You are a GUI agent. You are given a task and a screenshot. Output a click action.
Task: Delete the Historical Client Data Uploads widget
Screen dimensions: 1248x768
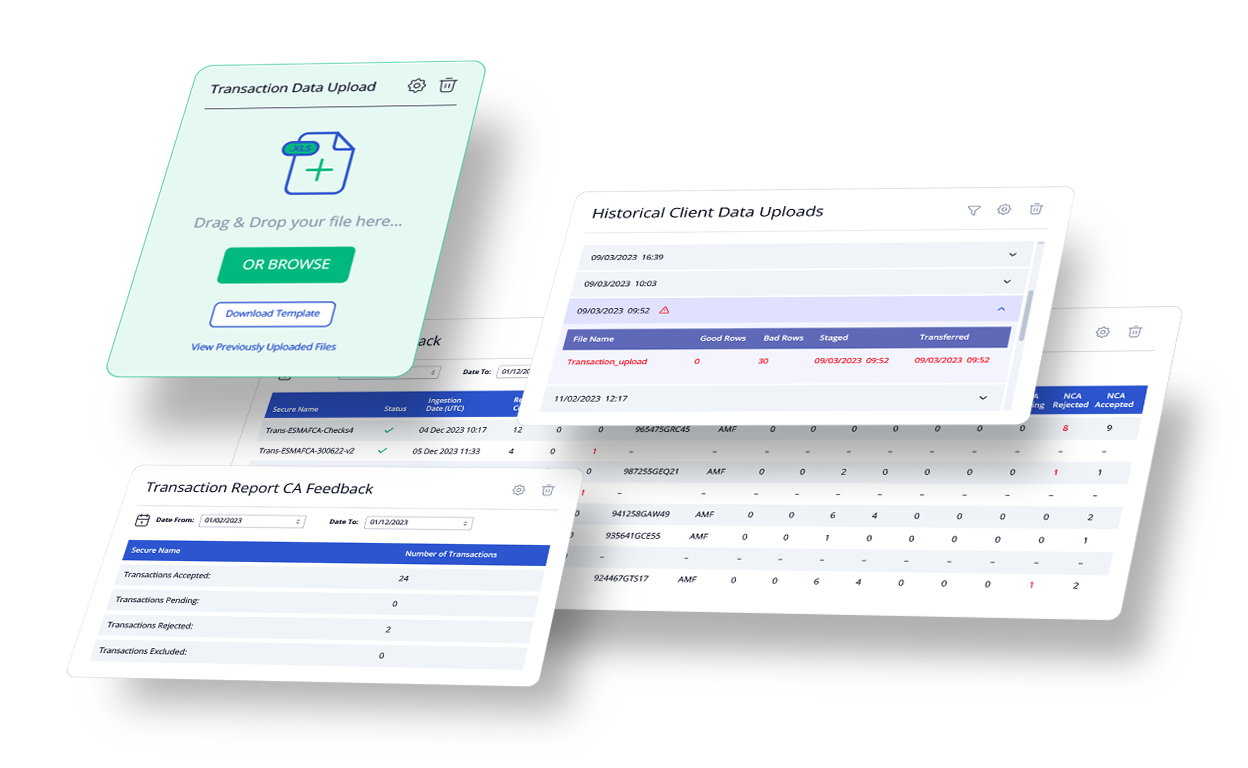(x=1036, y=209)
